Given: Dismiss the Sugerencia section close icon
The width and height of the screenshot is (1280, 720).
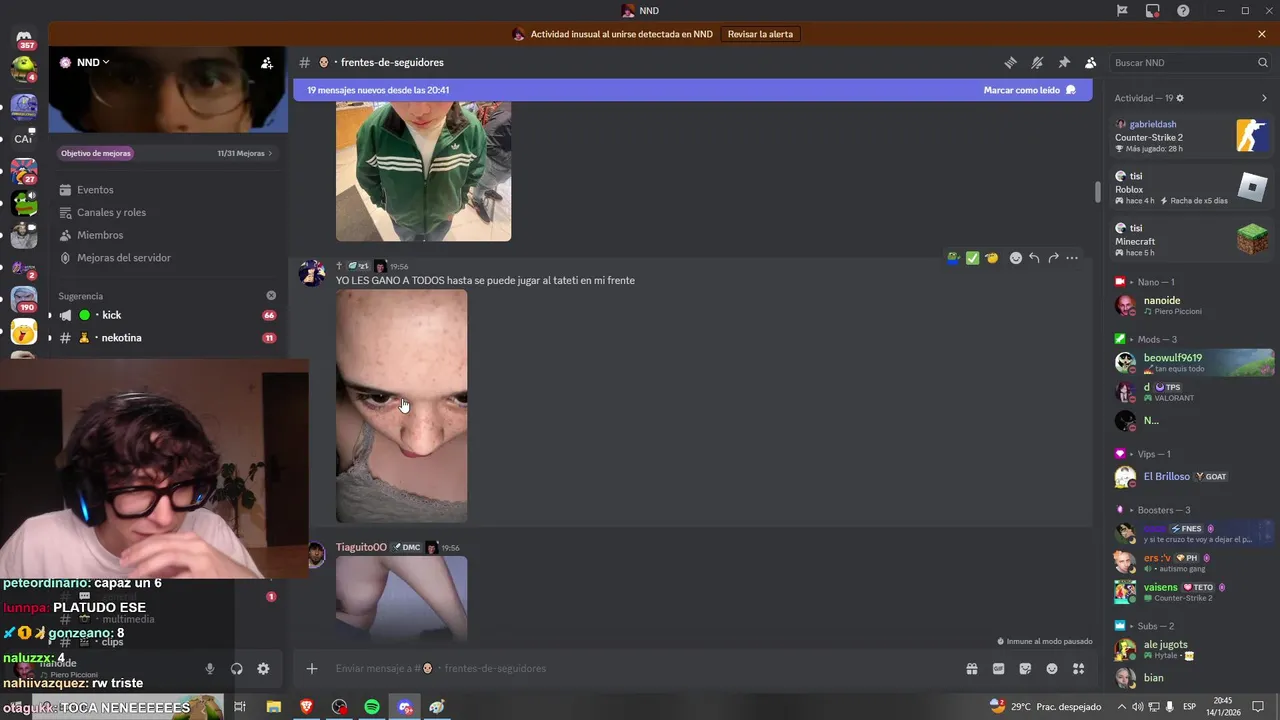Looking at the screenshot, I should pos(271,296).
